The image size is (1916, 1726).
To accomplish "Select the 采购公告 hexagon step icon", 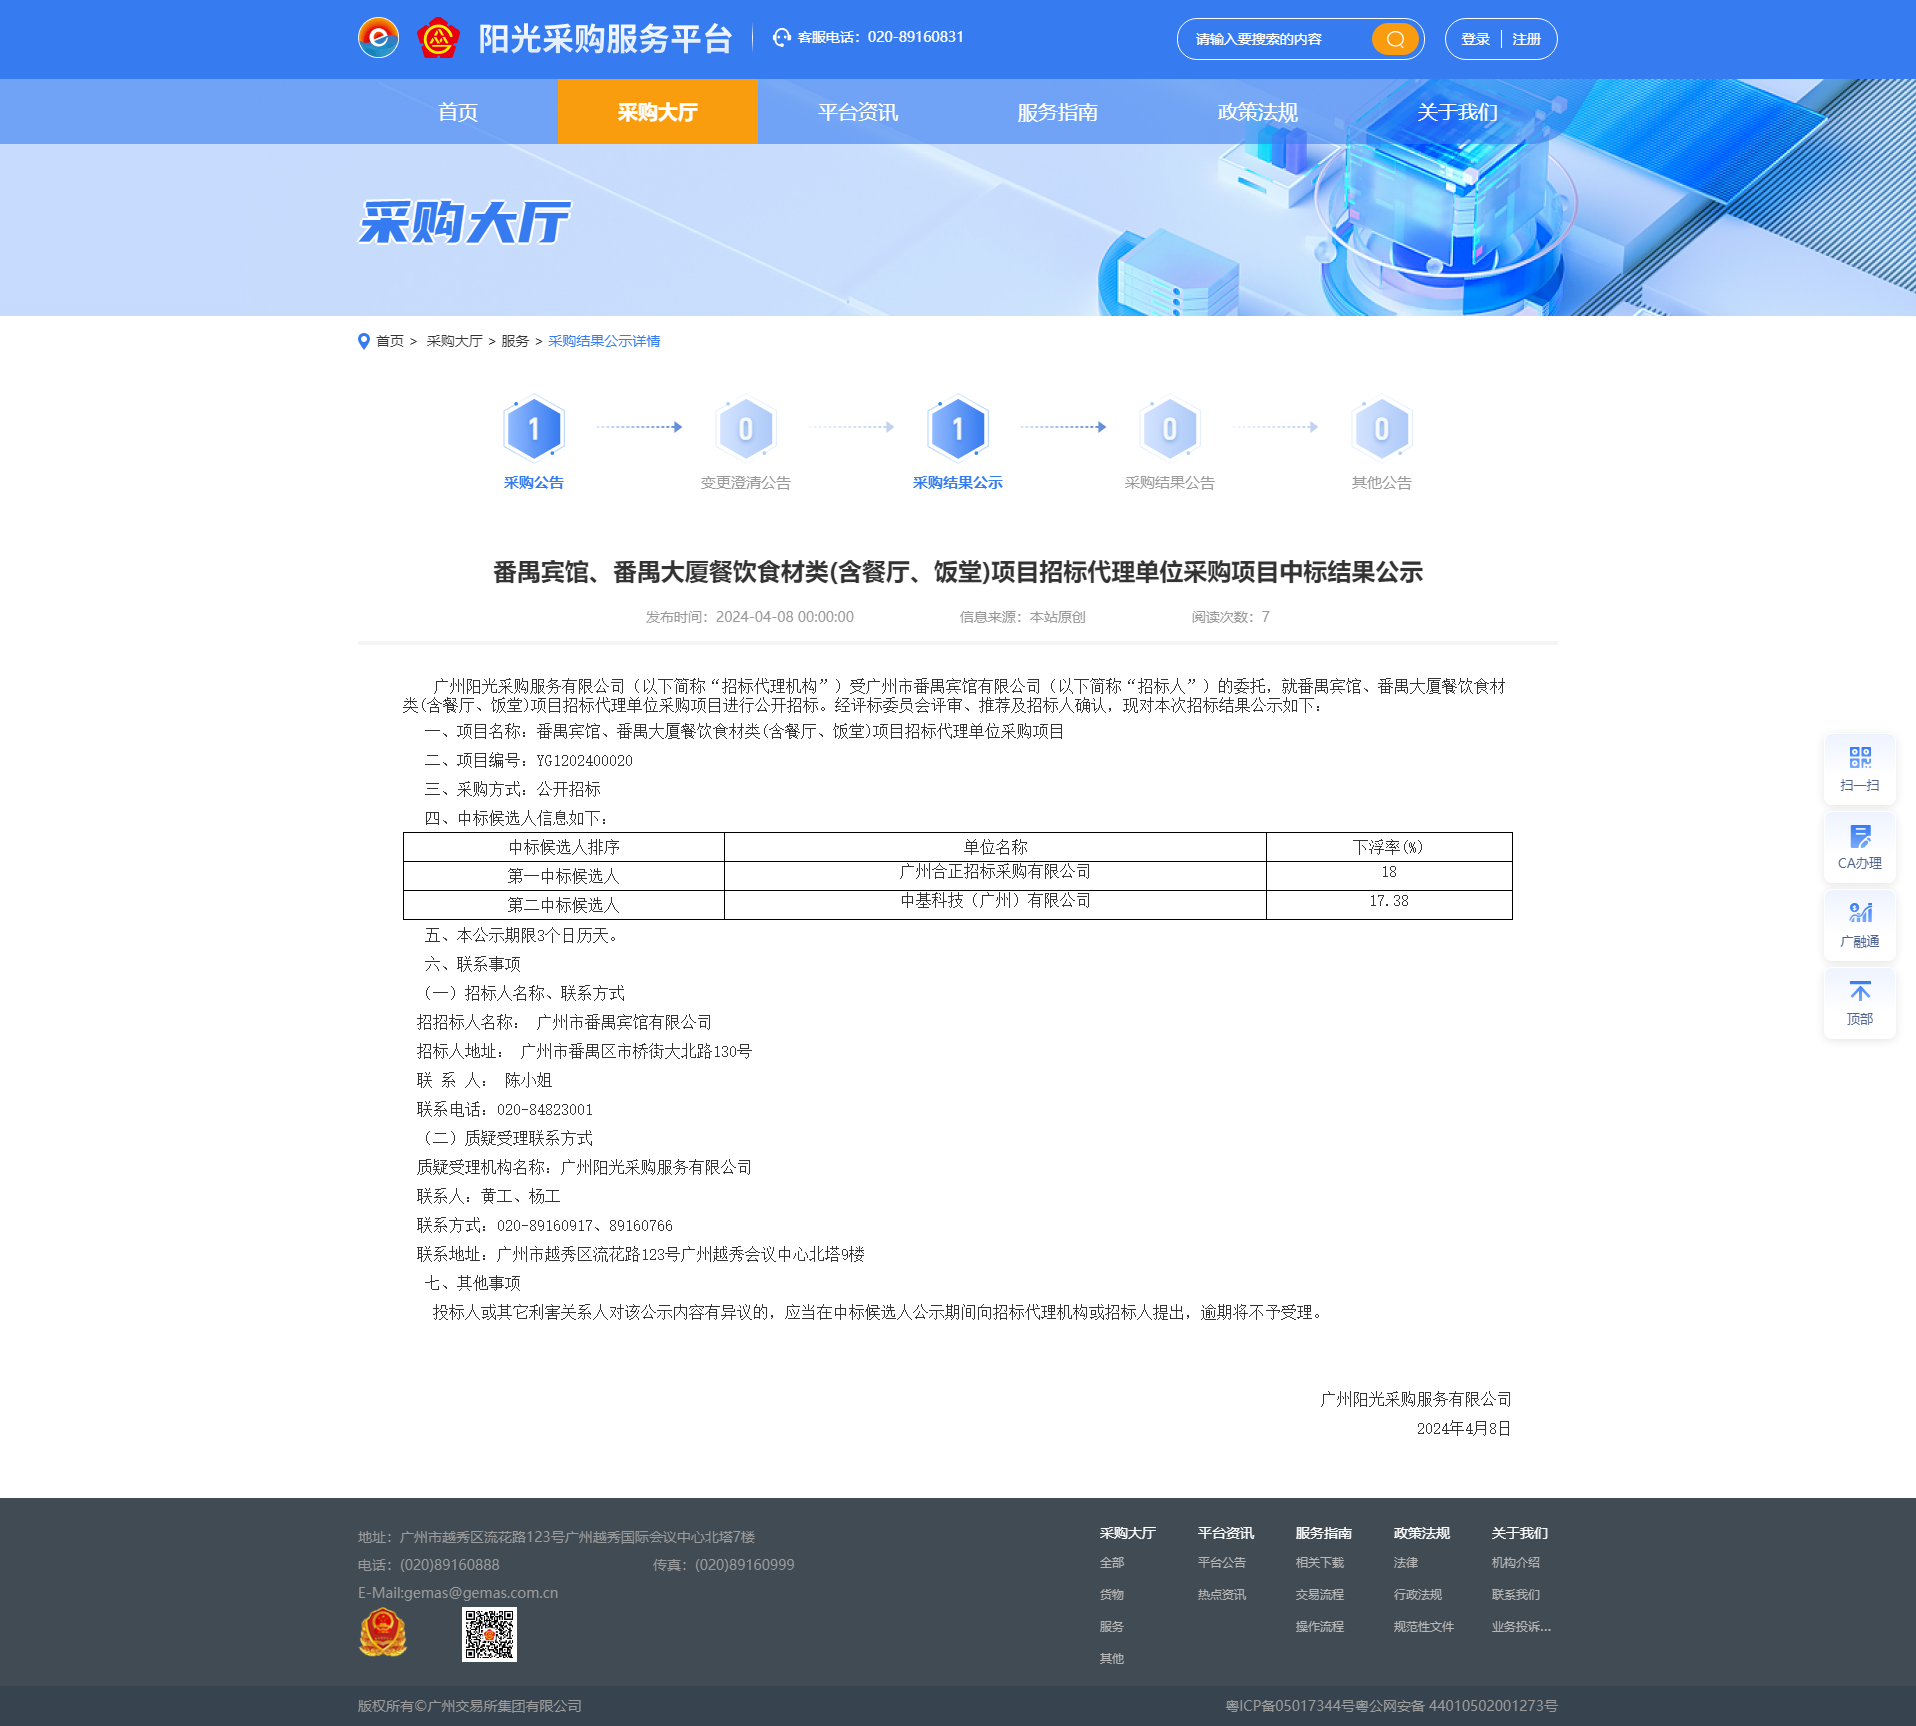I will pyautogui.click(x=534, y=429).
